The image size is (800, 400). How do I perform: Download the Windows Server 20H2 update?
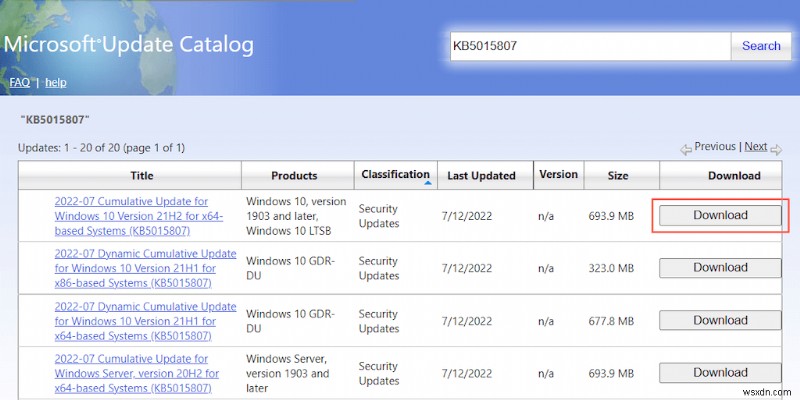(x=720, y=373)
